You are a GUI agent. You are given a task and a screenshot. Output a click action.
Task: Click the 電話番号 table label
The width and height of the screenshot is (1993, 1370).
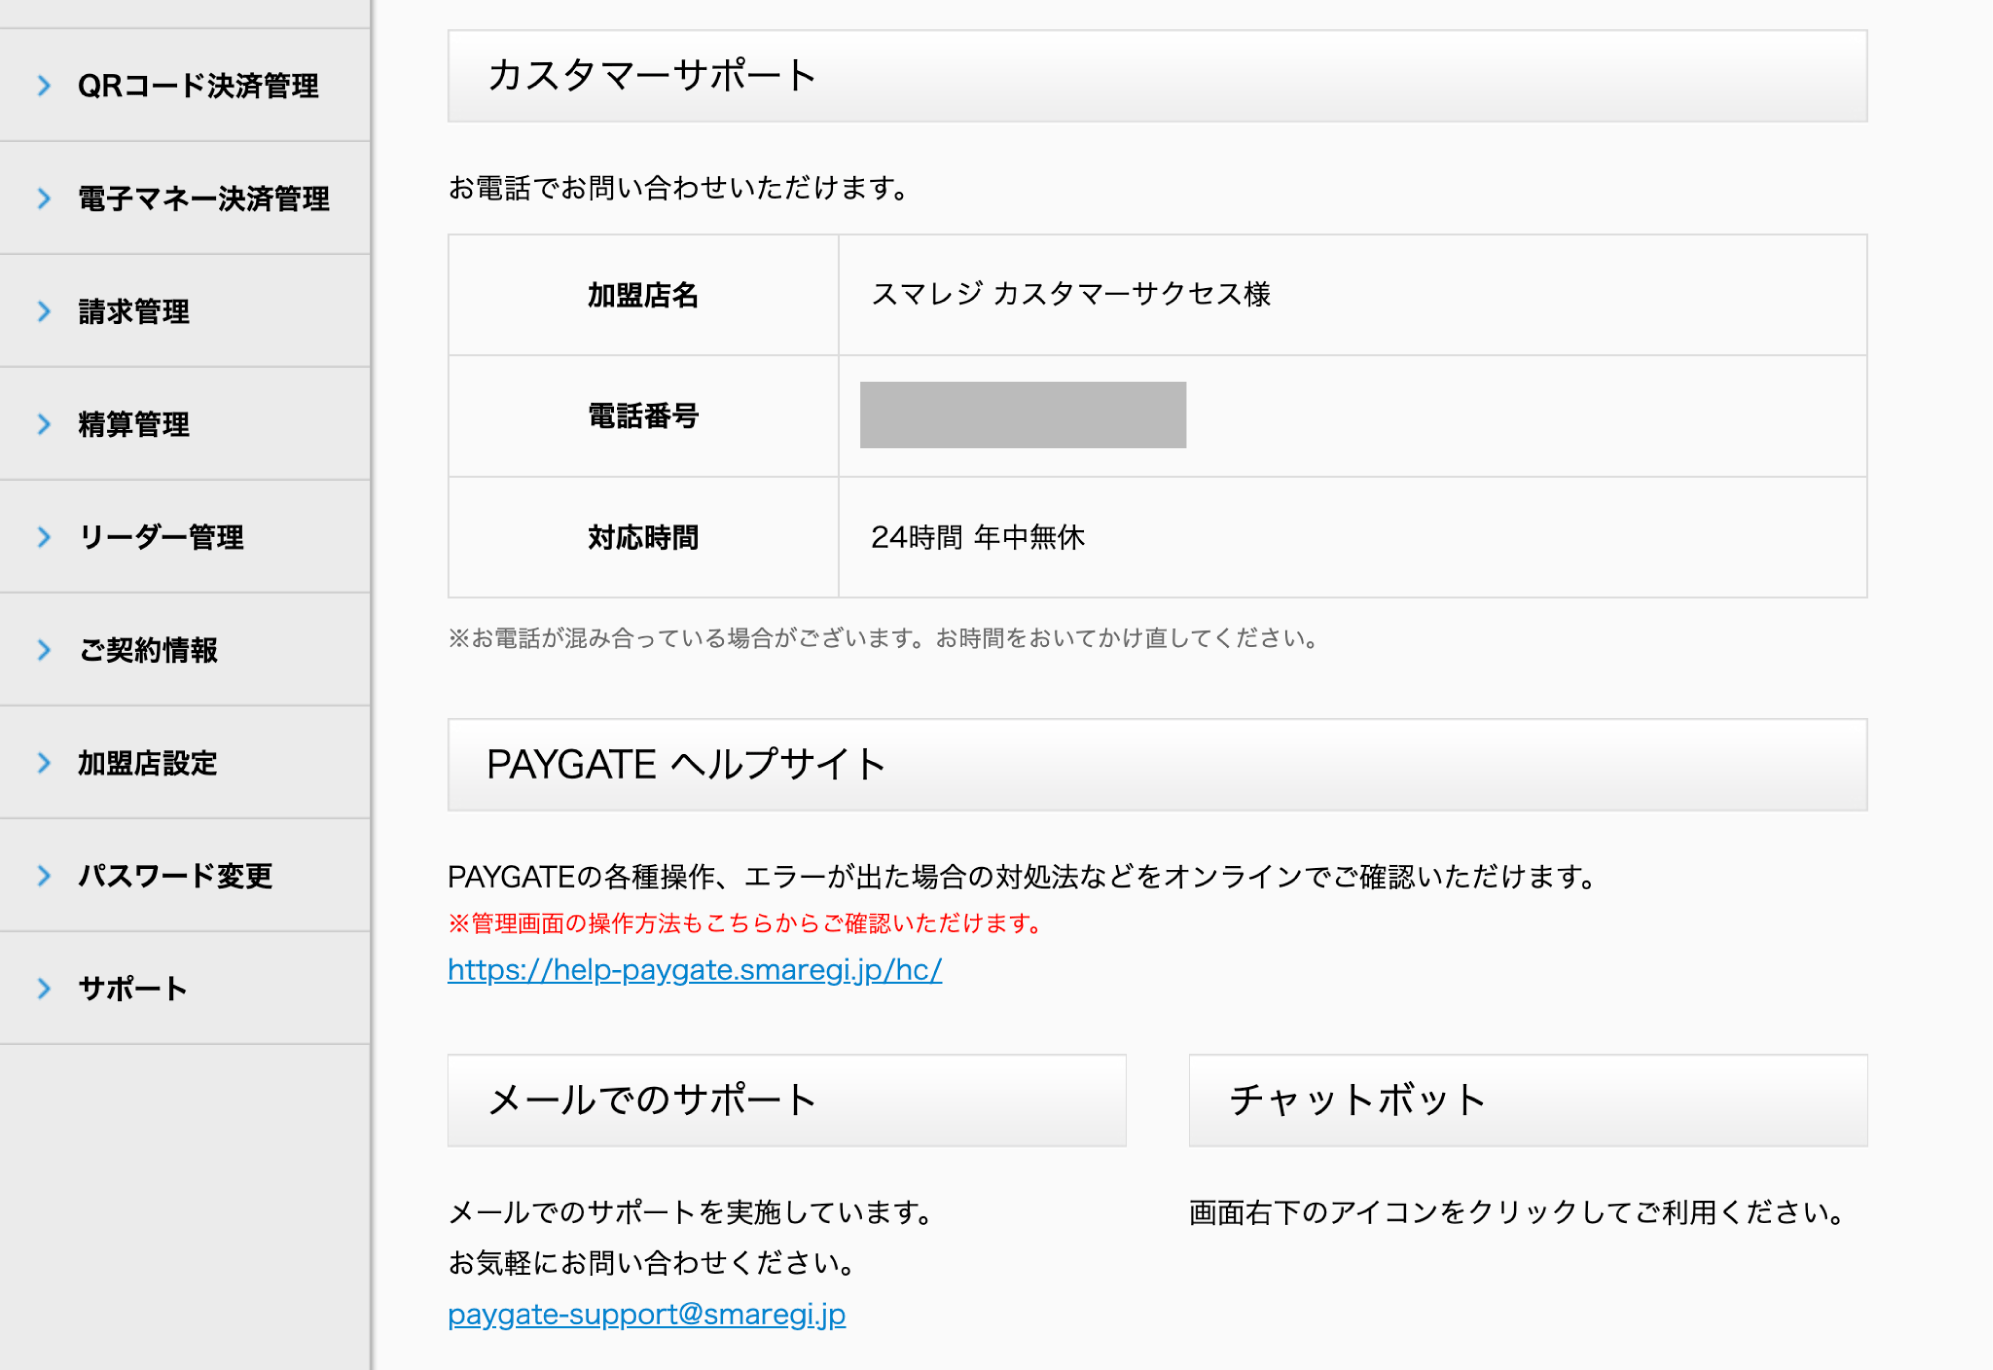click(x=643, y=416)
